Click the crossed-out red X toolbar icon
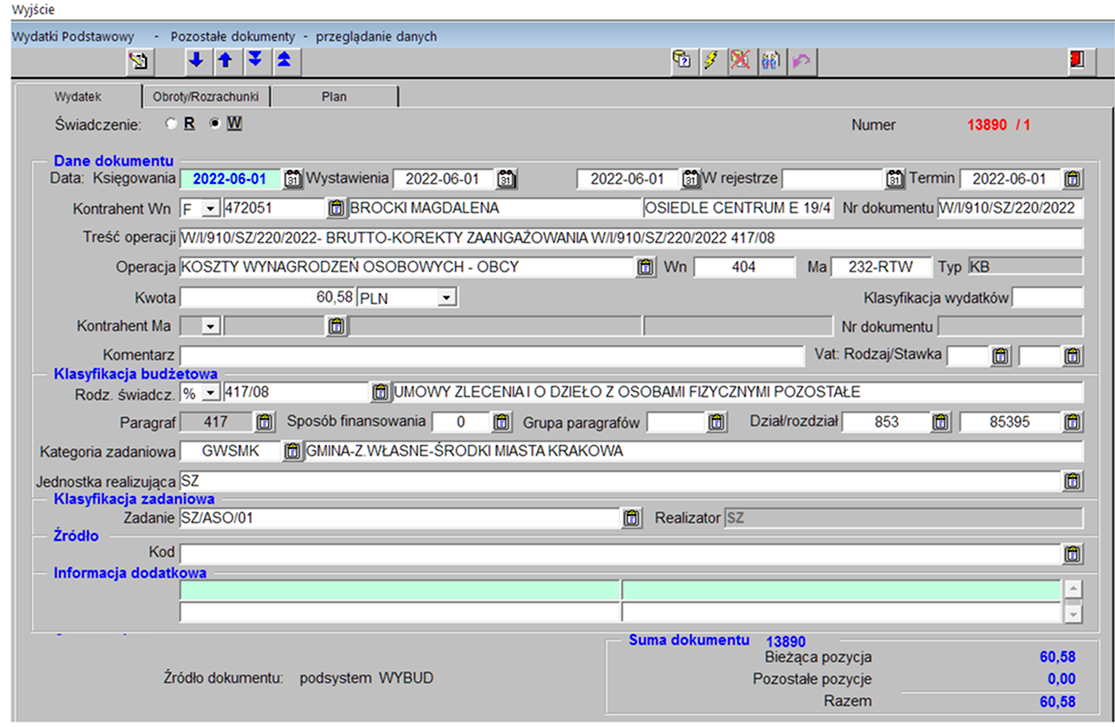Screen dimensions: 1115x727 (x=740, y=60)
